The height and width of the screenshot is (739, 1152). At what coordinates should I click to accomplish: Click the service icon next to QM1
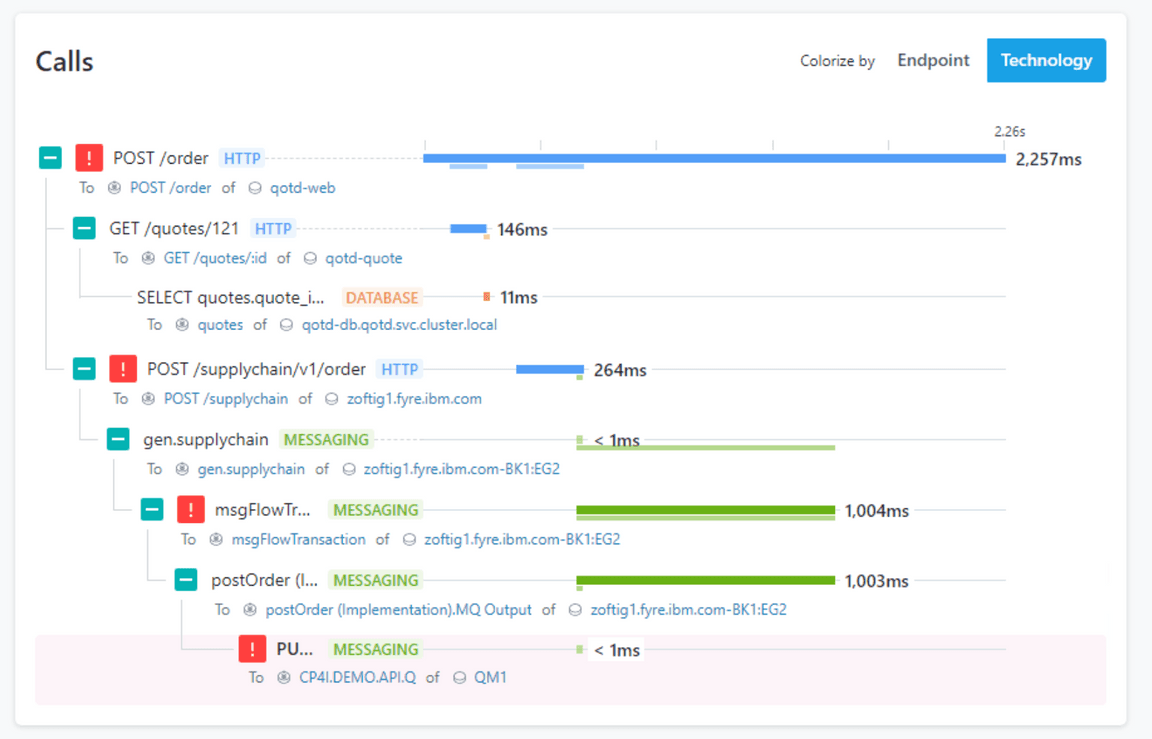click(x=461, y=677)
